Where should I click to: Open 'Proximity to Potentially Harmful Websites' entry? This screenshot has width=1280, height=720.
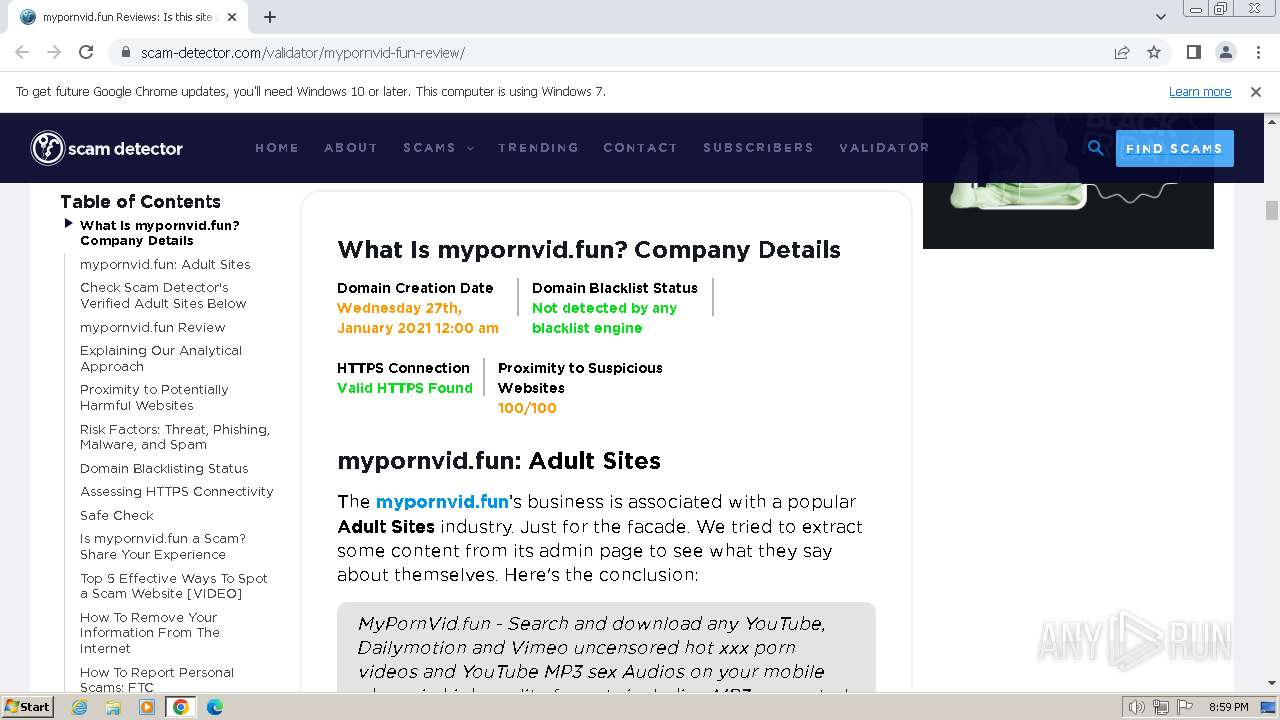[154, 397]
